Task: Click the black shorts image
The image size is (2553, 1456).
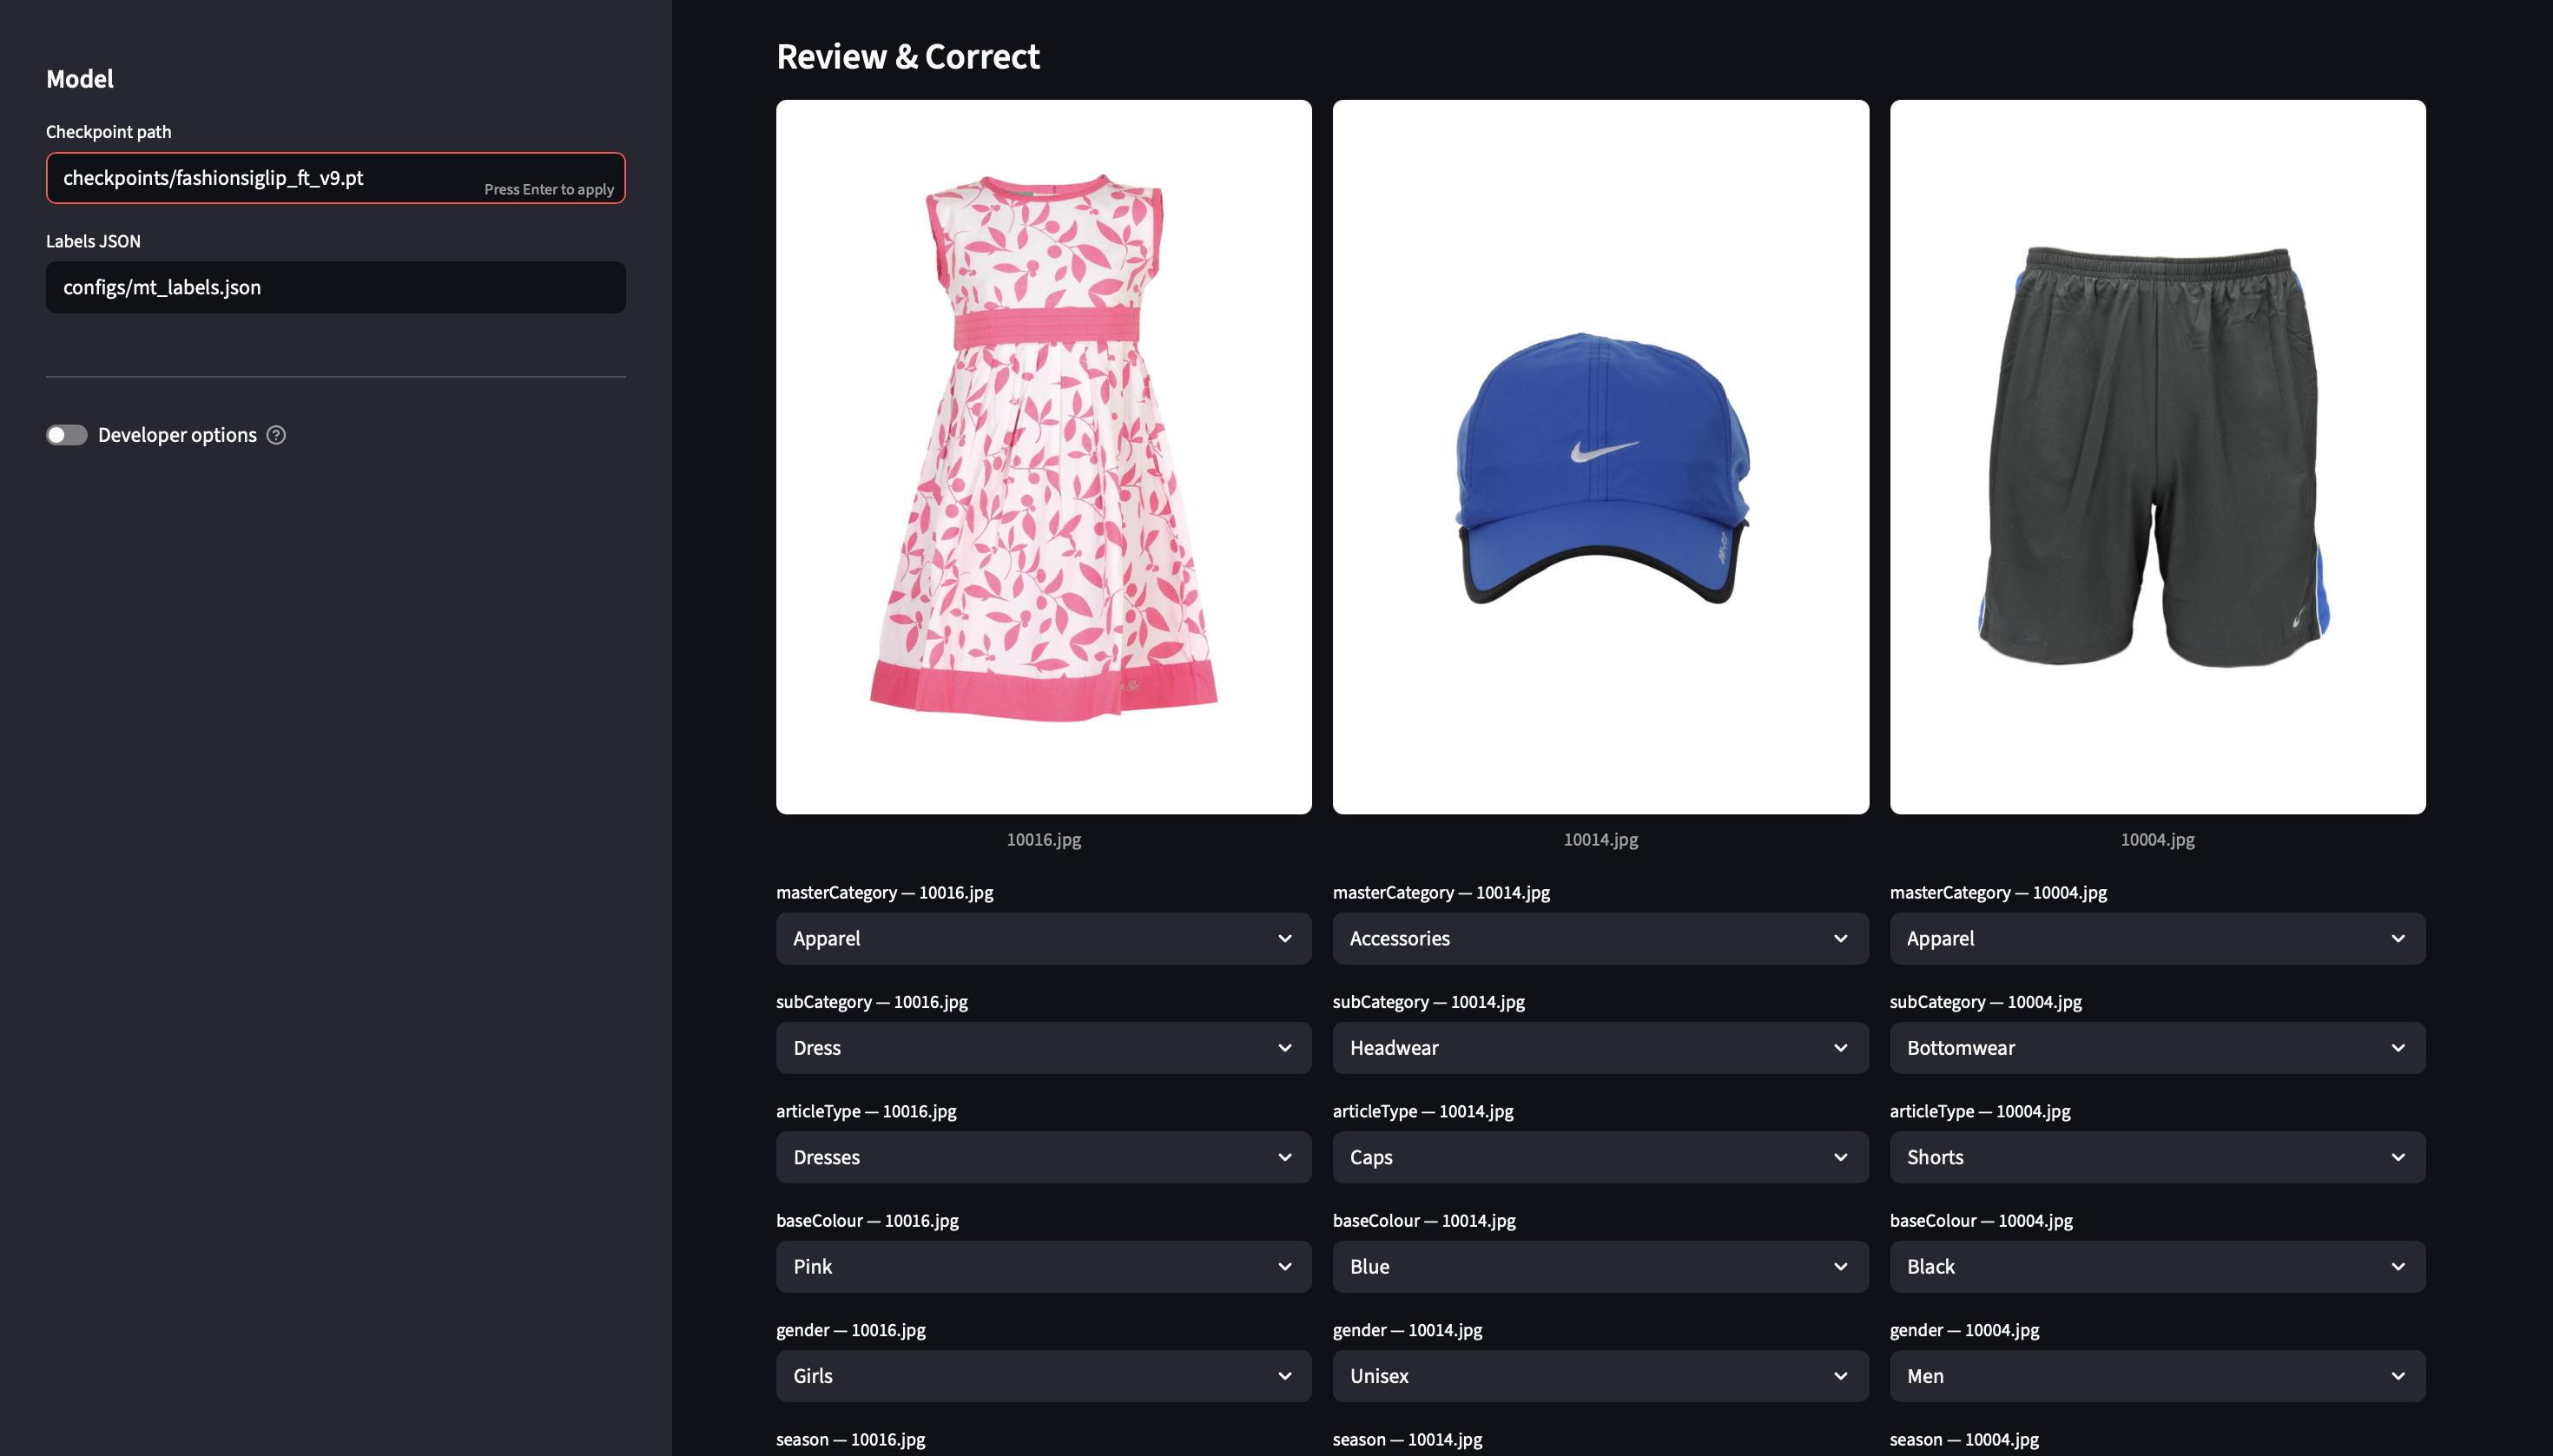Action: [x=2157, y=456]
